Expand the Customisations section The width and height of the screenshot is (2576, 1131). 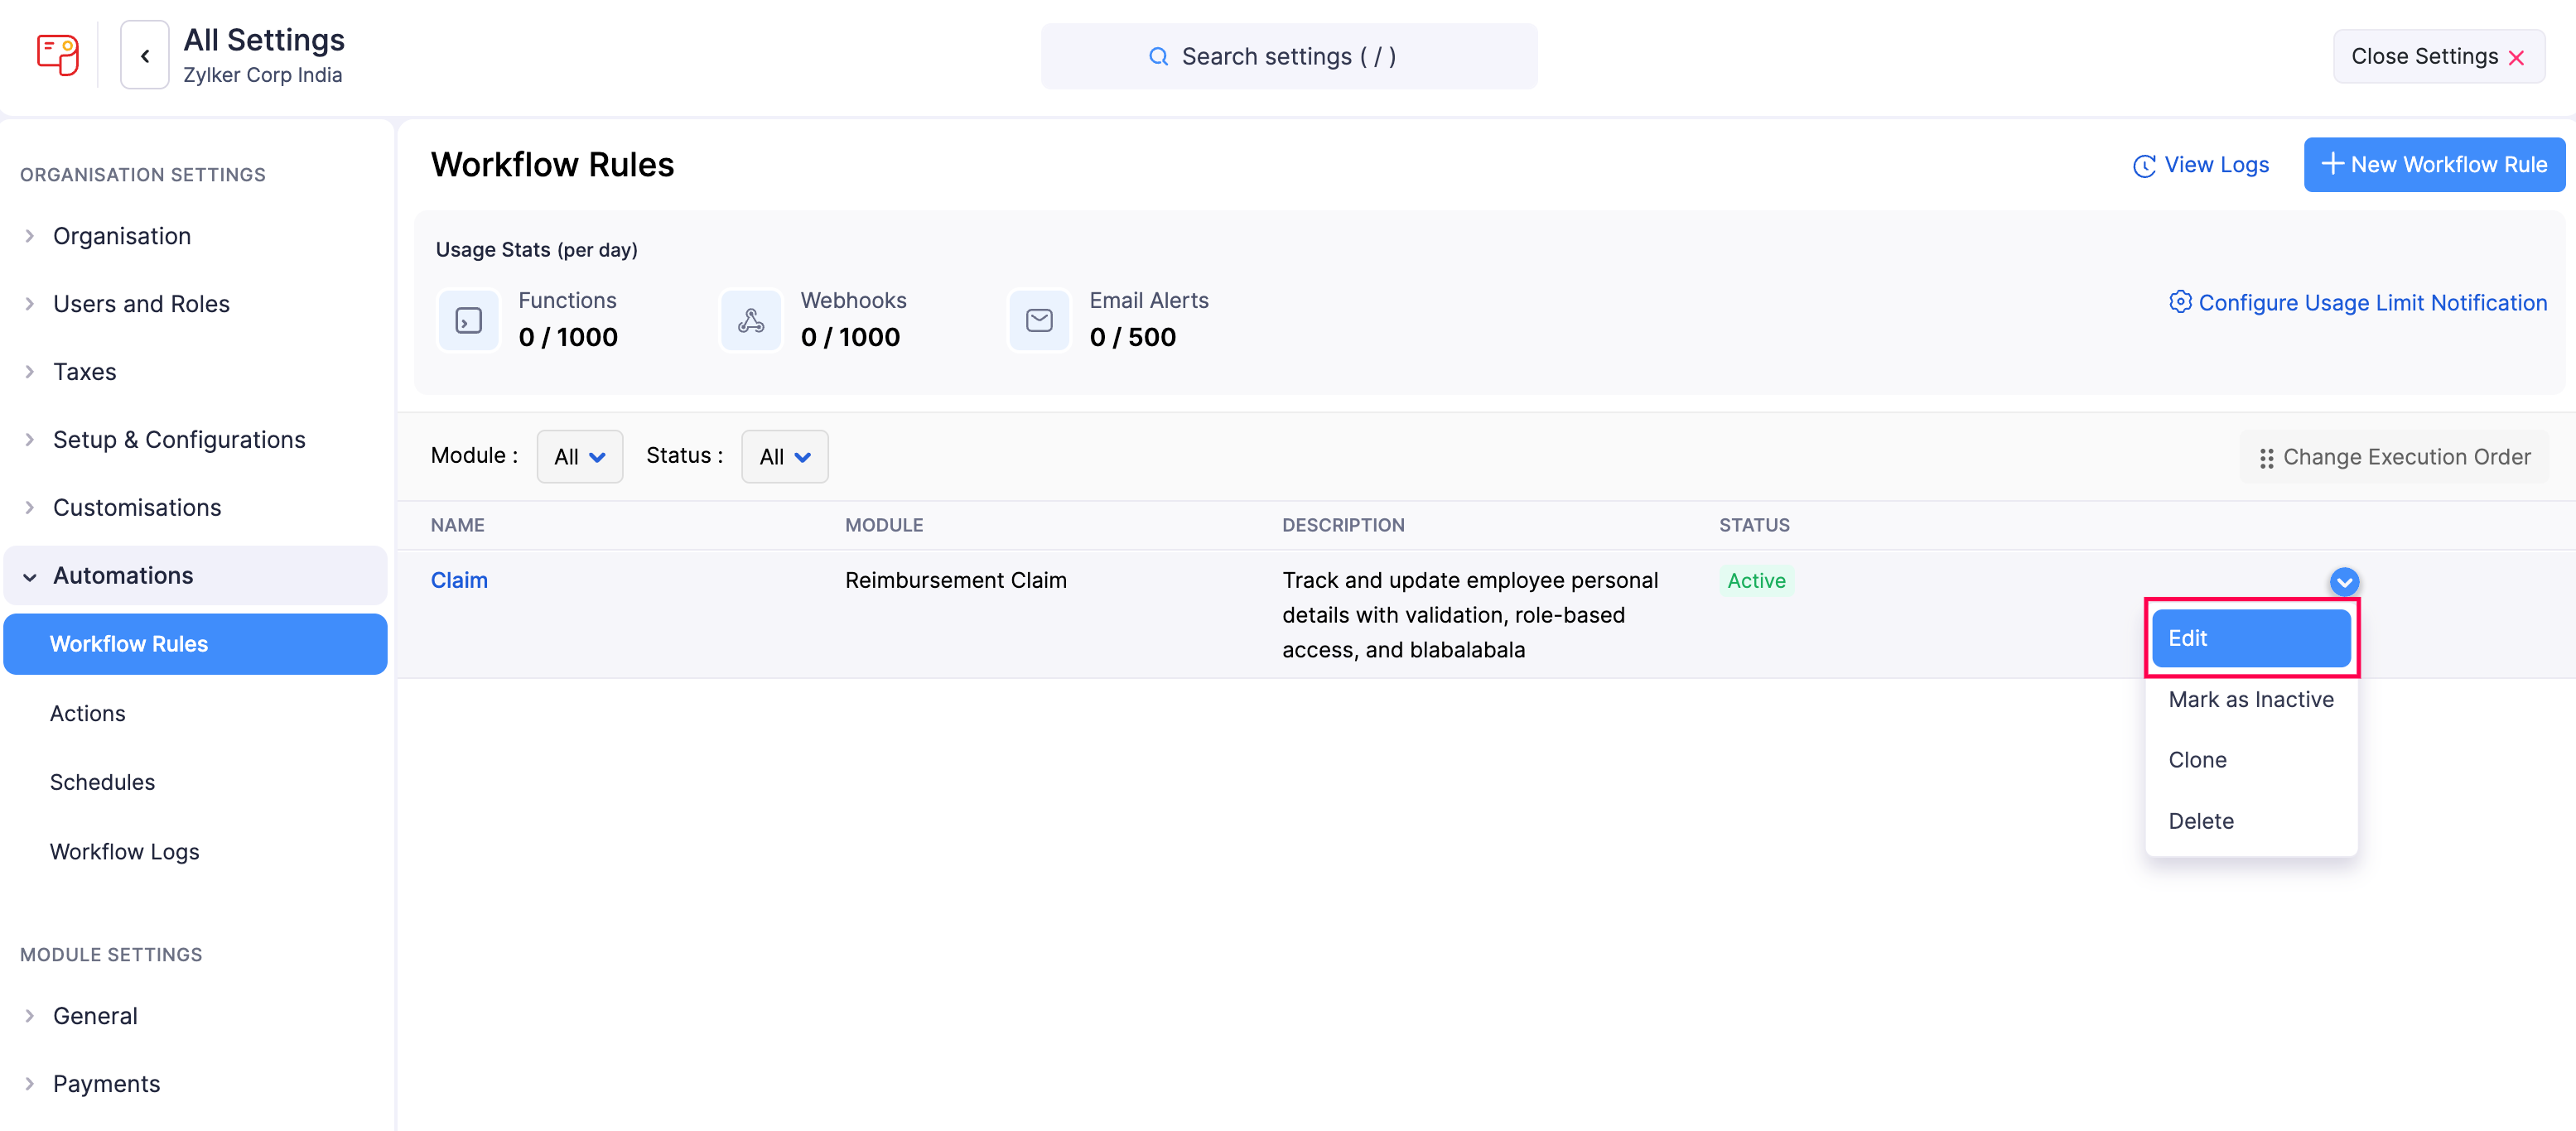click(196, 508)
